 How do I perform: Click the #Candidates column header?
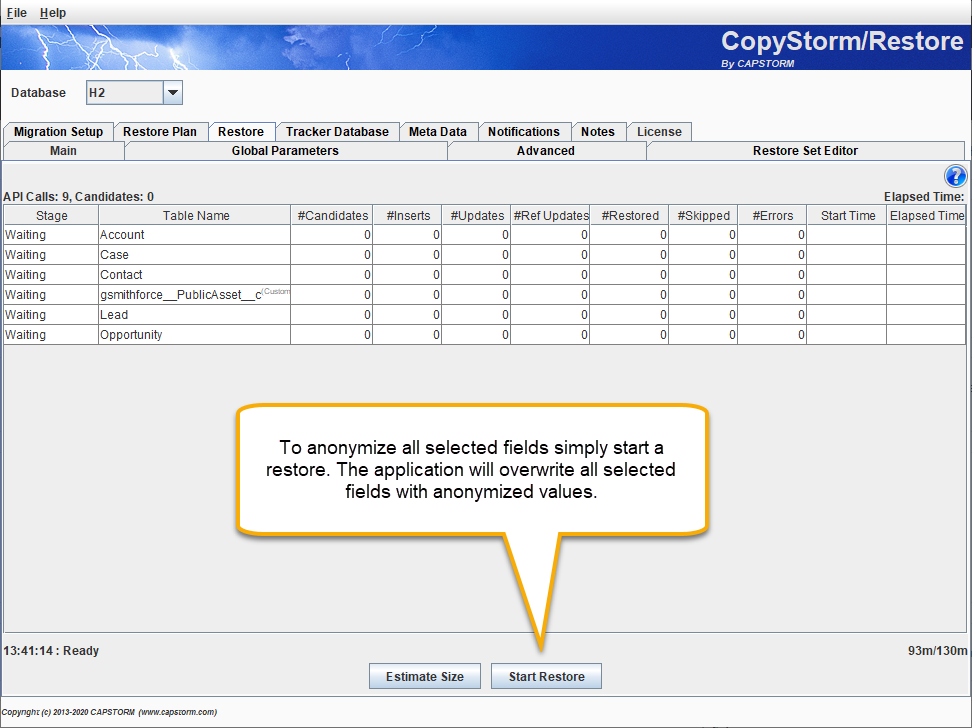(332, 215)
